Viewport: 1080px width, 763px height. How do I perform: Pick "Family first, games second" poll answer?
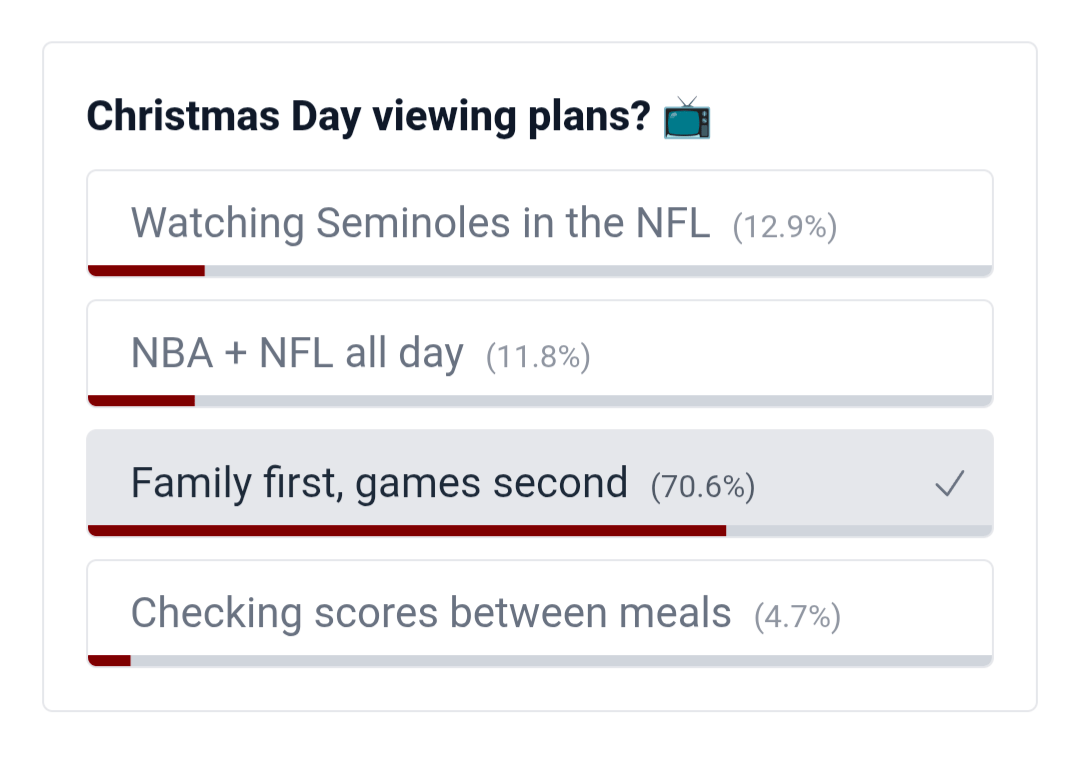click(x=379, y=483)
